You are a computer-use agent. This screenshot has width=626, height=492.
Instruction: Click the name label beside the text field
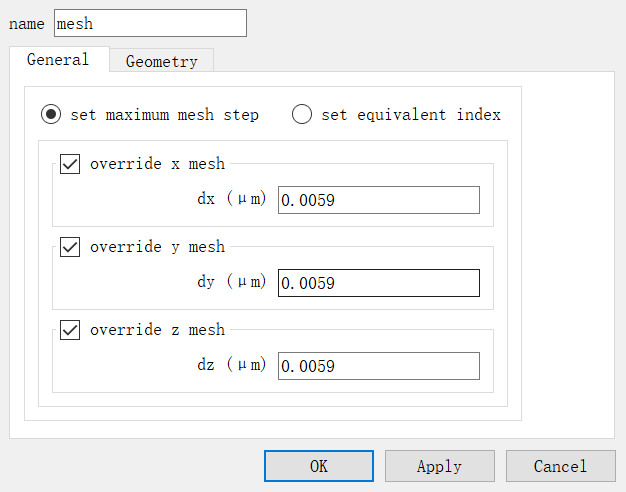pyautogui.click(x=26, y=23)
